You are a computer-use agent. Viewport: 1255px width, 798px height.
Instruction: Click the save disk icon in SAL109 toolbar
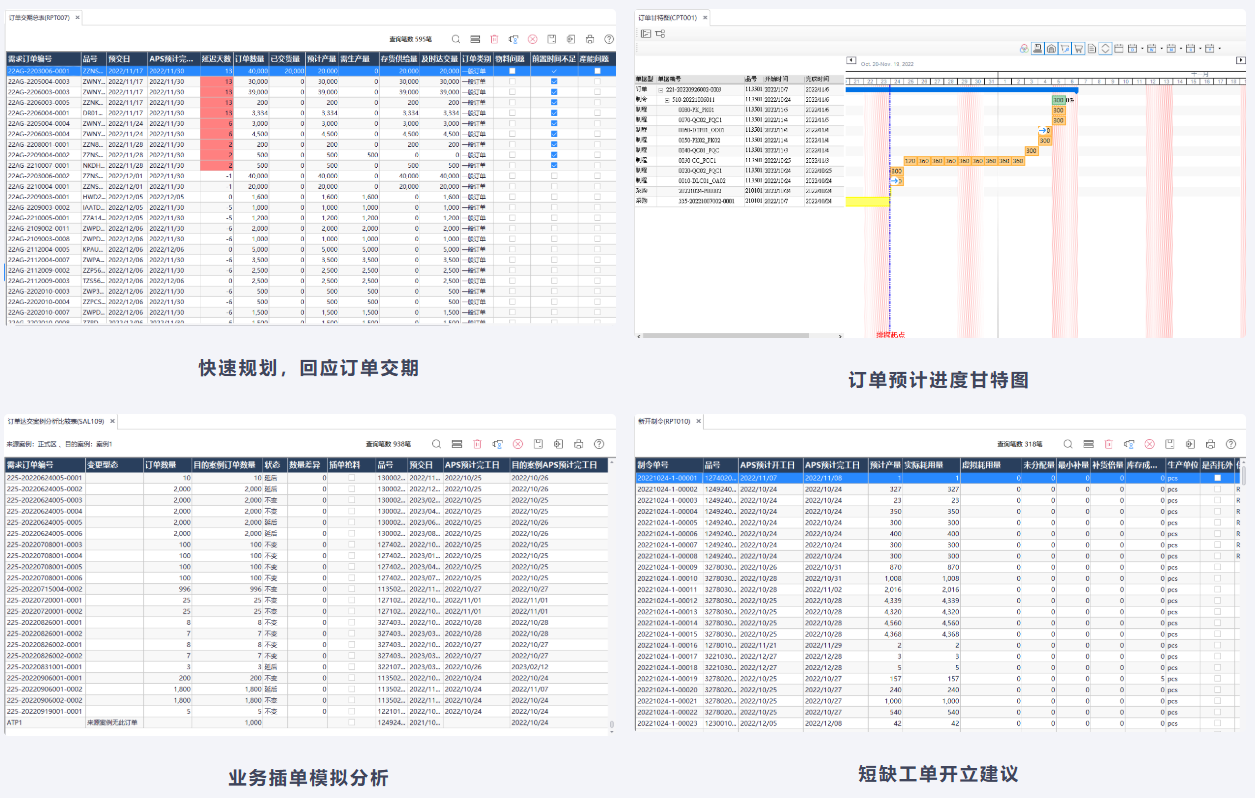(x=538, y=444)
